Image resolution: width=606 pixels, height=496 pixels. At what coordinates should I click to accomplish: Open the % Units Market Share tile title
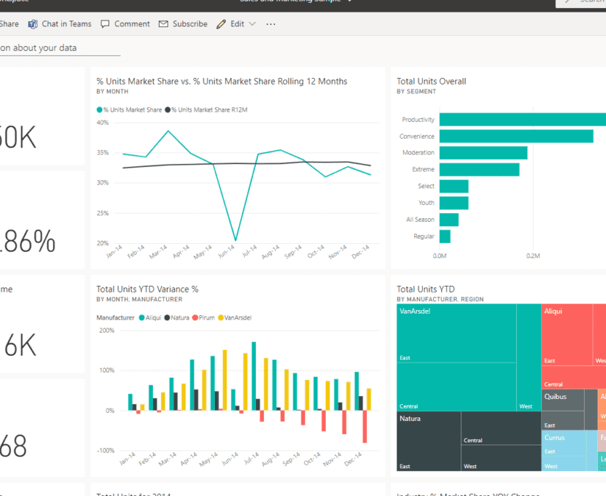coord(221,82)
